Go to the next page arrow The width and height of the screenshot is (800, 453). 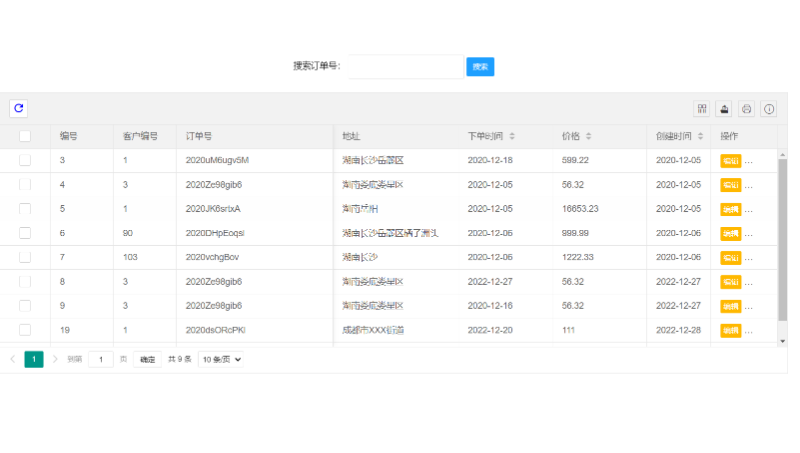pos(55,359)
